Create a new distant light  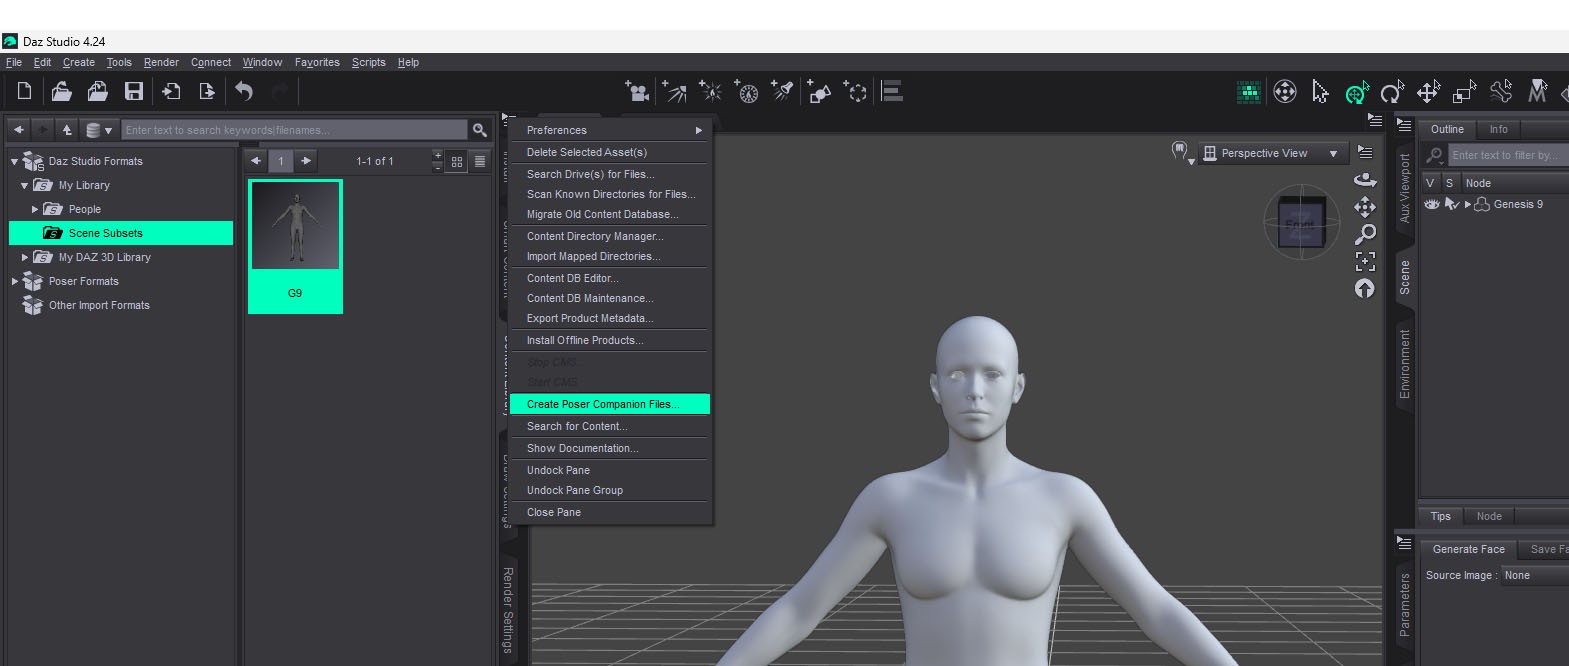tap(675, 92)
